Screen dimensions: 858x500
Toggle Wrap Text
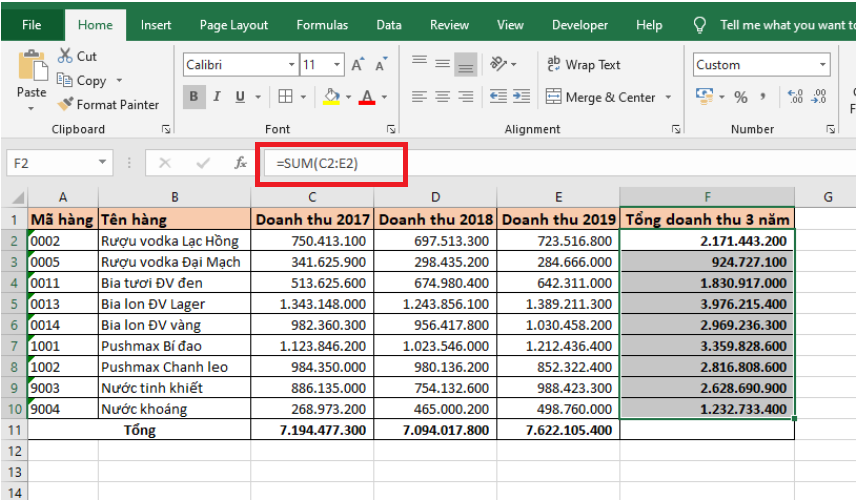pos(583,65)
